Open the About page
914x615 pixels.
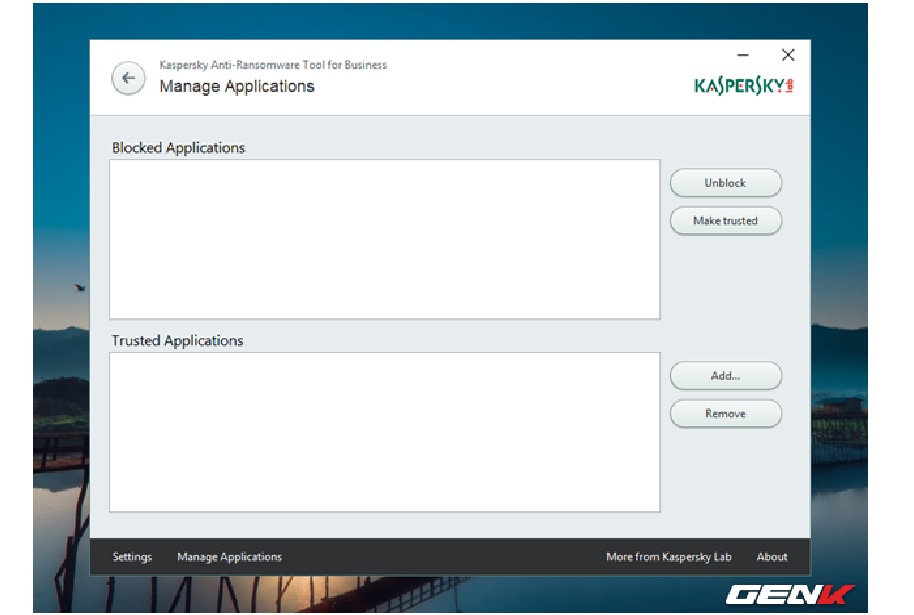pos(772,557)
